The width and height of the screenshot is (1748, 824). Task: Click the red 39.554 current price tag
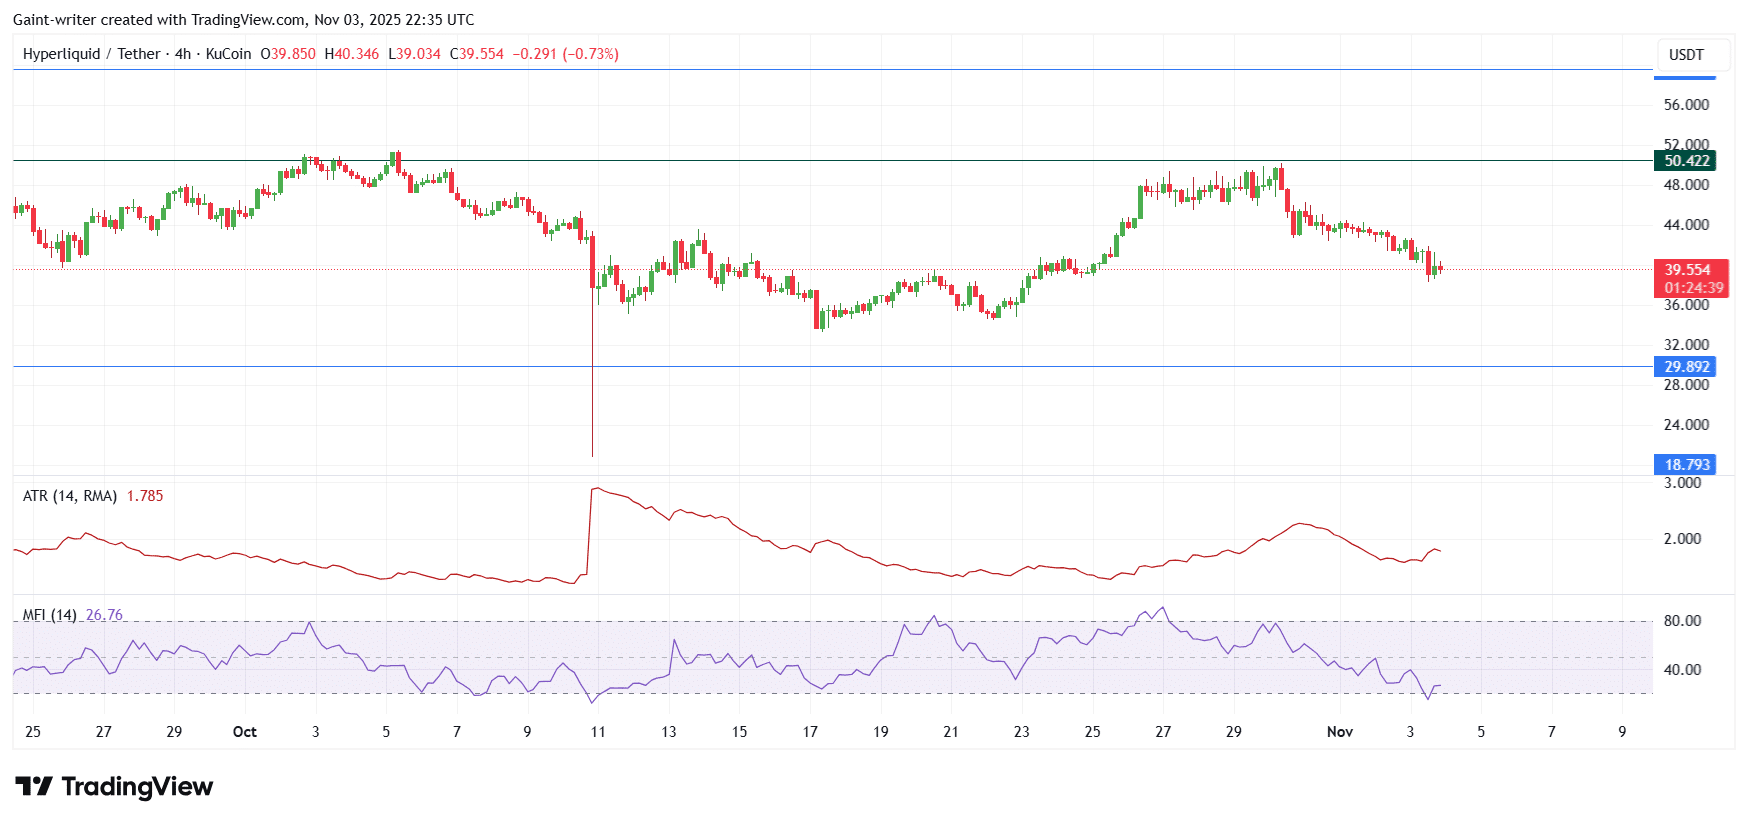1687,270
